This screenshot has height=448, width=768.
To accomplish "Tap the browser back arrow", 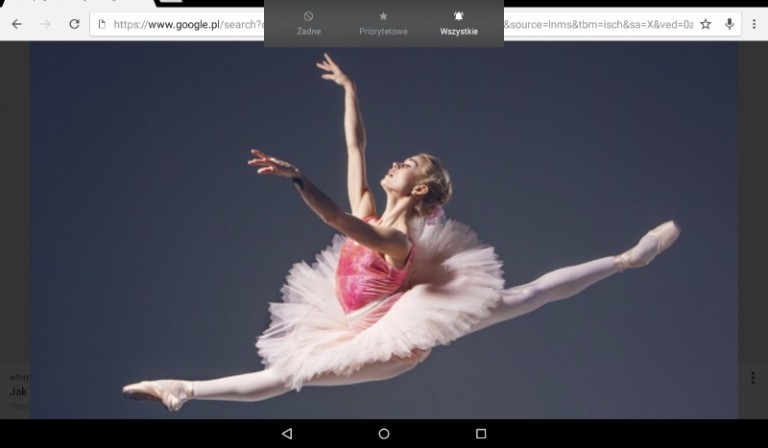I will pos(16,24).
